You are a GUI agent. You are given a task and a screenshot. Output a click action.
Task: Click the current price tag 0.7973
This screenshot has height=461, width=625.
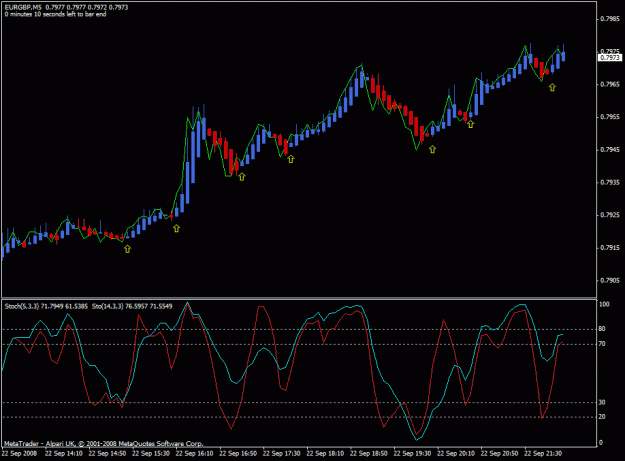click(610, 58)
